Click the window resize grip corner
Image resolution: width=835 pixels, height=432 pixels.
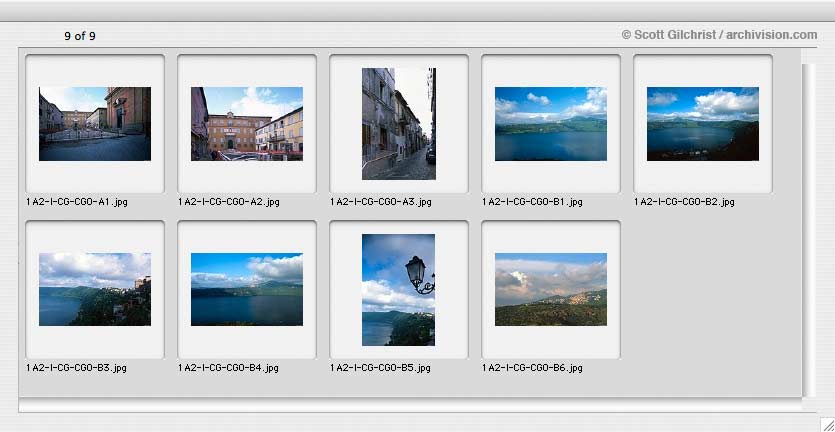[x=827, y=424]
